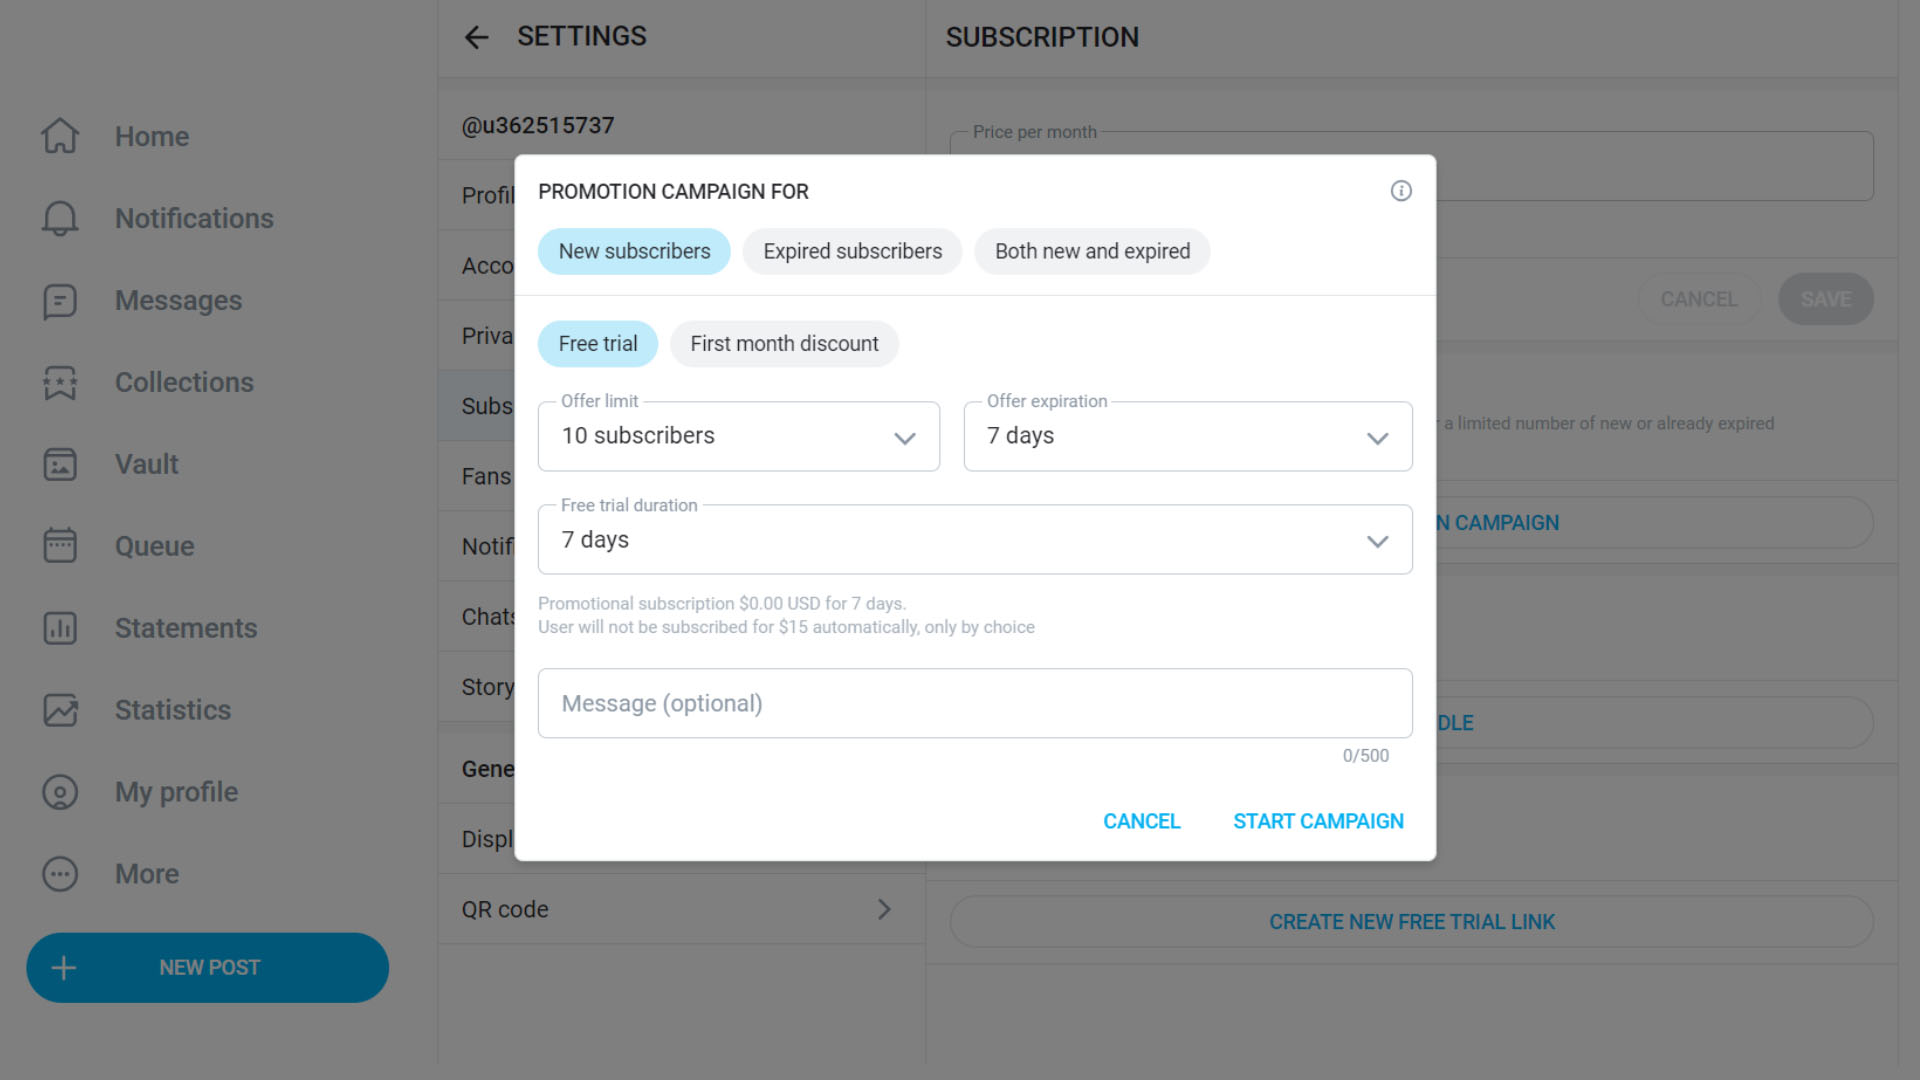Open the Statistics chart icon
The image size is (1920, 1080).
pyautogui.click(x=60, y=710)
